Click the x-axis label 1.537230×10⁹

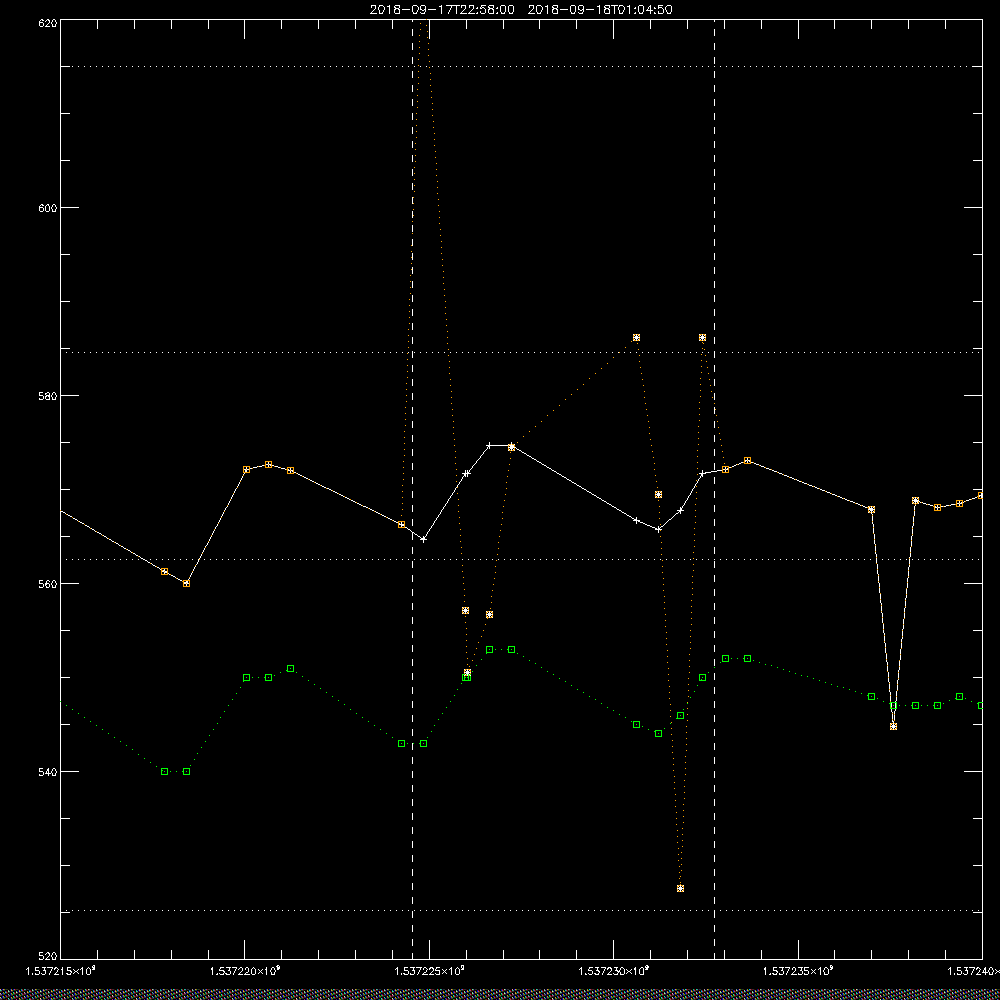tap(614, 971)
